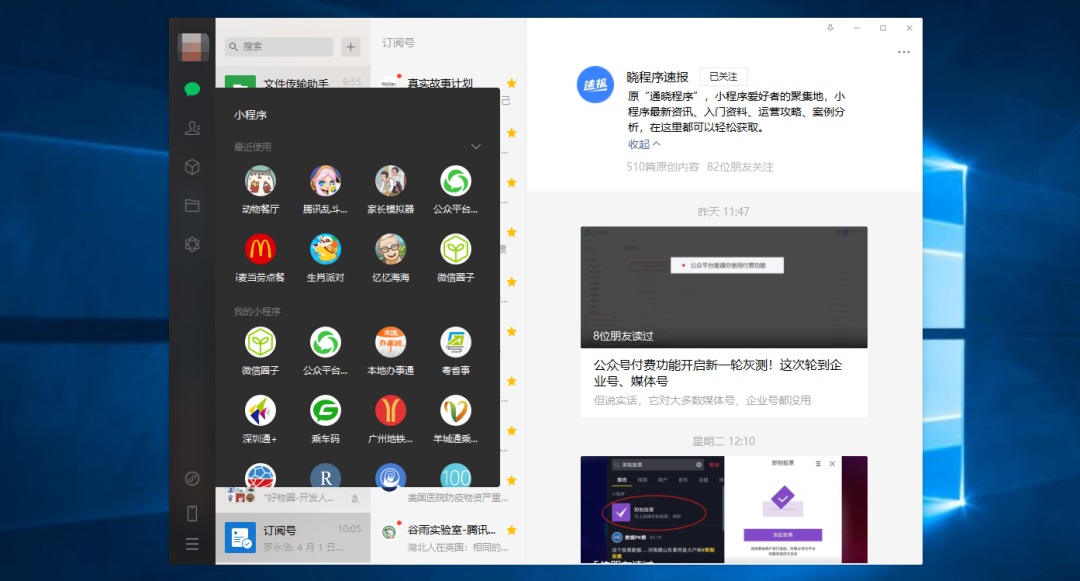Click the 8位朋友读过 label
This screenshot has height=581, width=1080.
click(x=623, y=336)
